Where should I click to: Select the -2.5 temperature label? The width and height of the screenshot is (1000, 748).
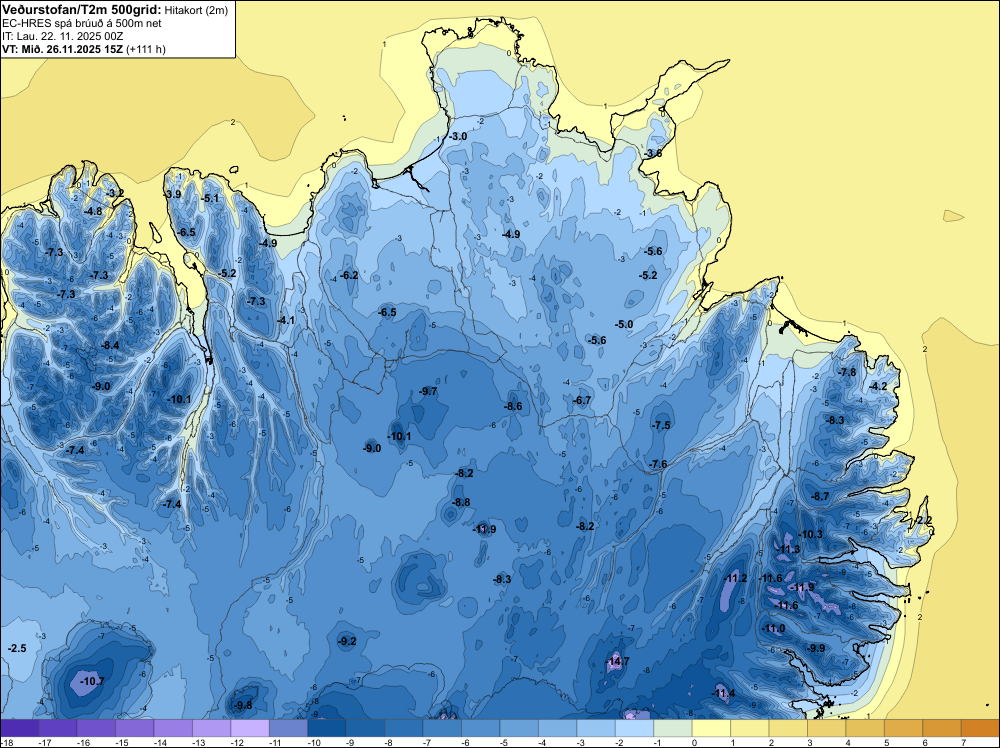click(17, 649)
